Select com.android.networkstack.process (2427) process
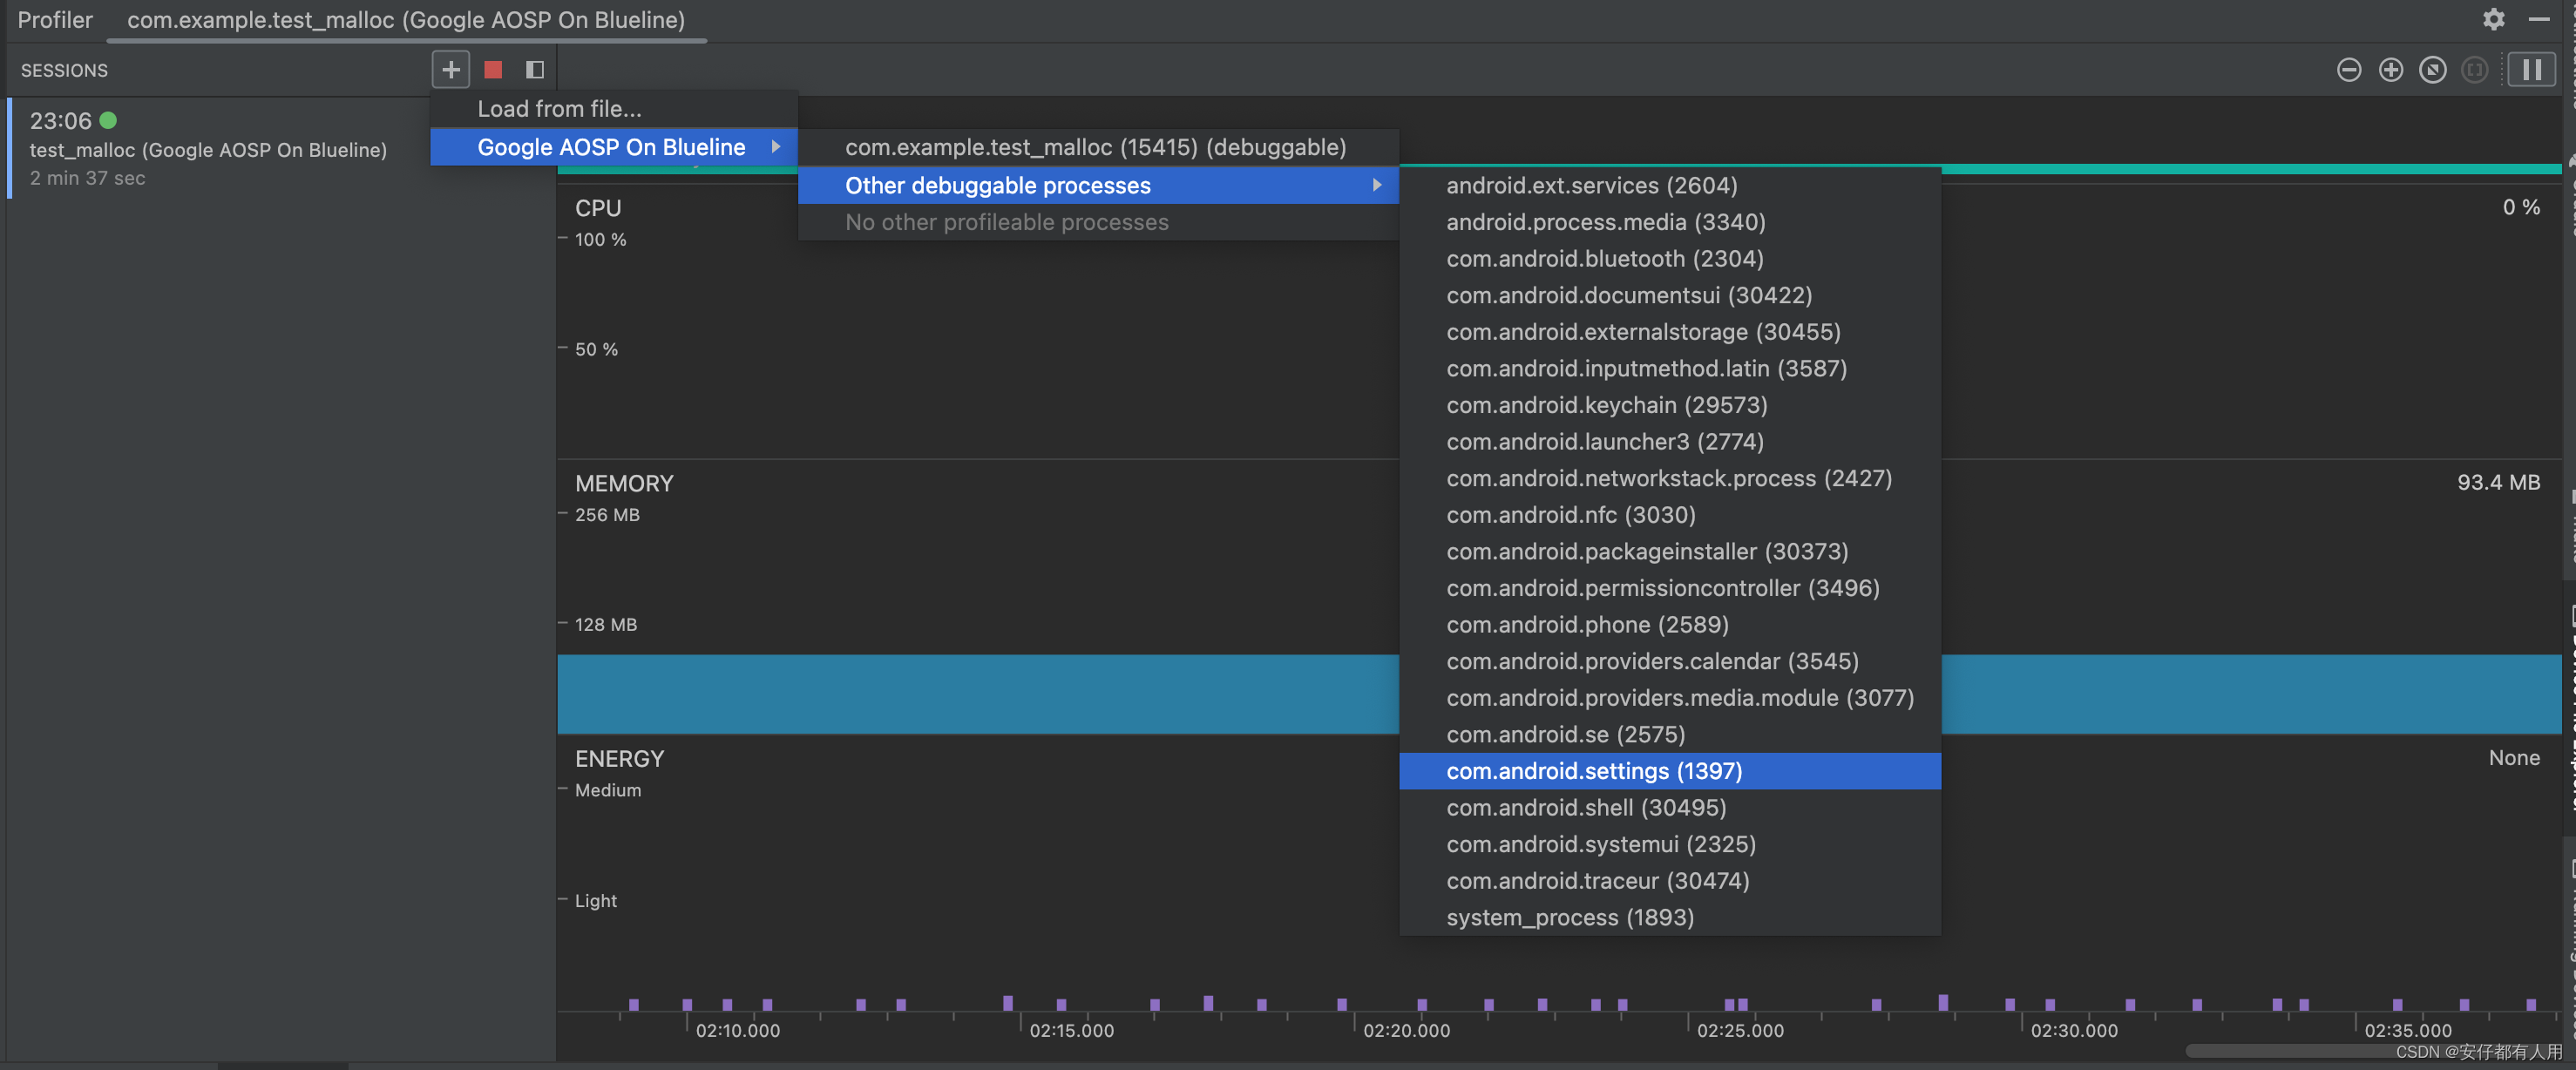 [x=1670, y=478]
